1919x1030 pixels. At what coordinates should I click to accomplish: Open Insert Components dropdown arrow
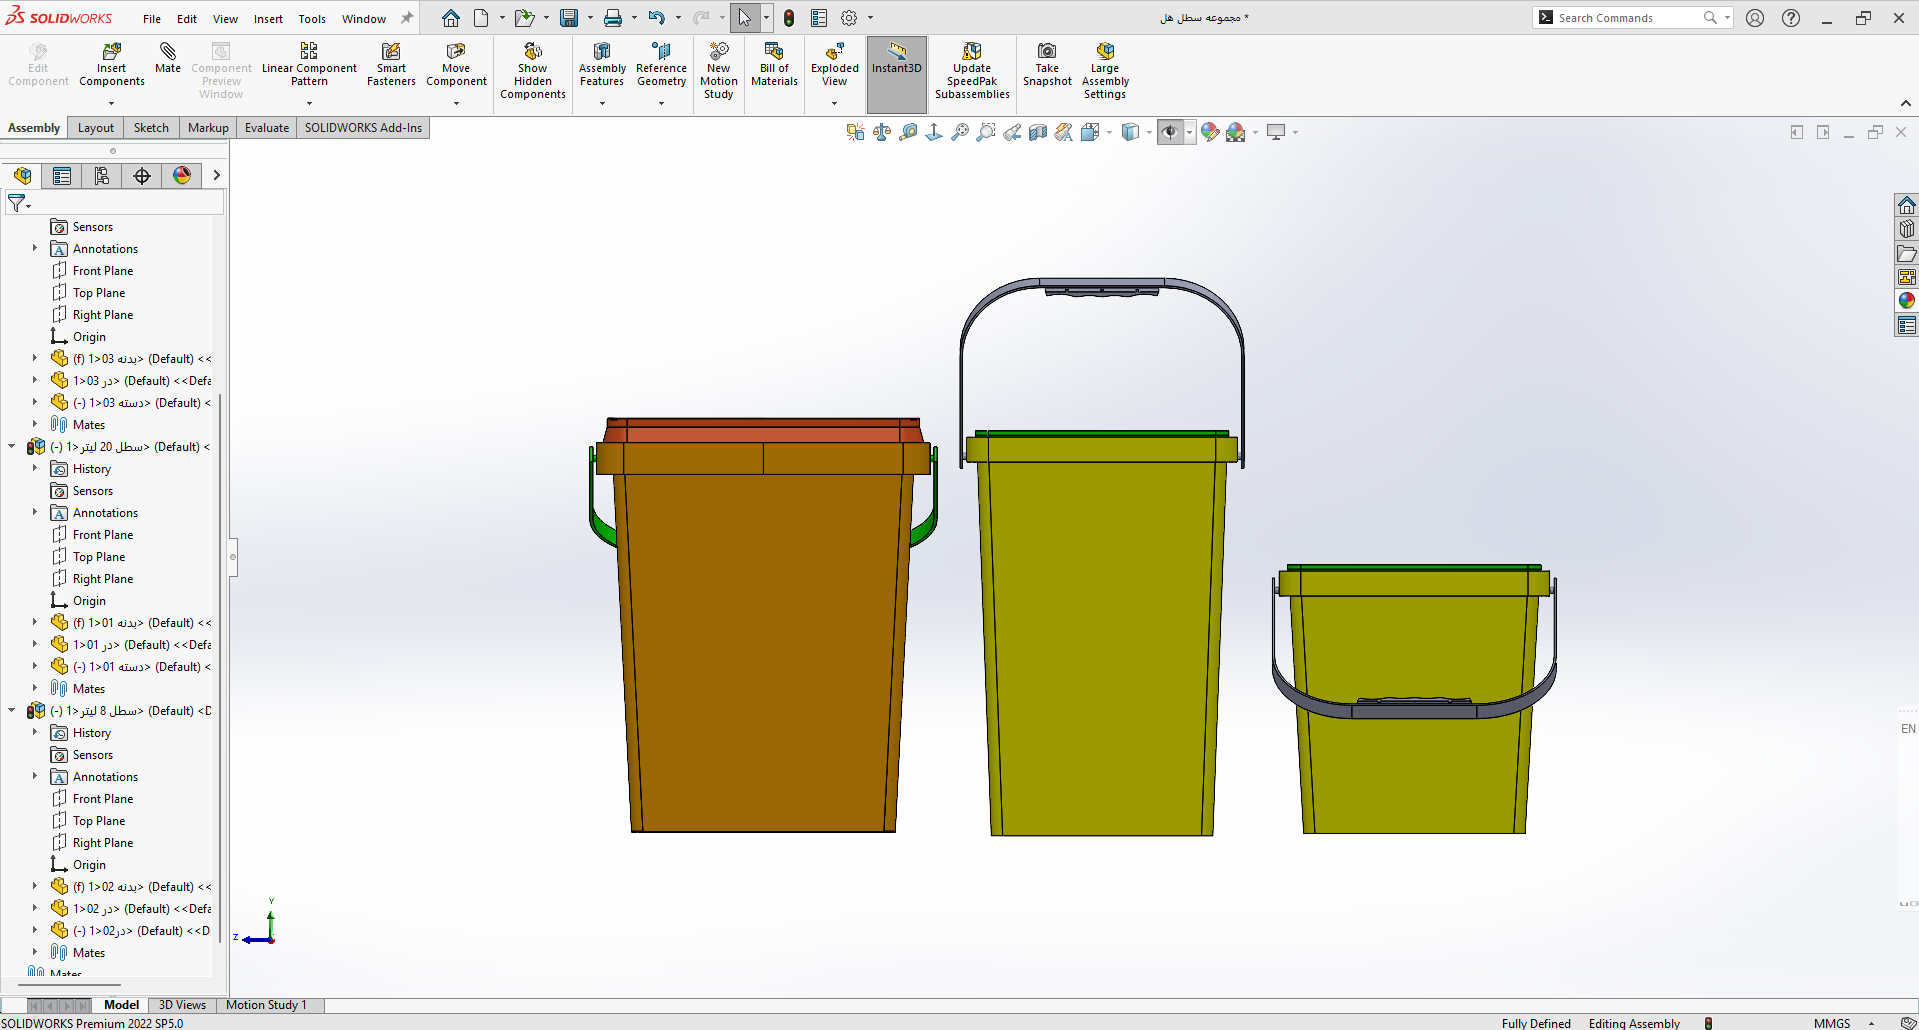click(x=112, y=103)
